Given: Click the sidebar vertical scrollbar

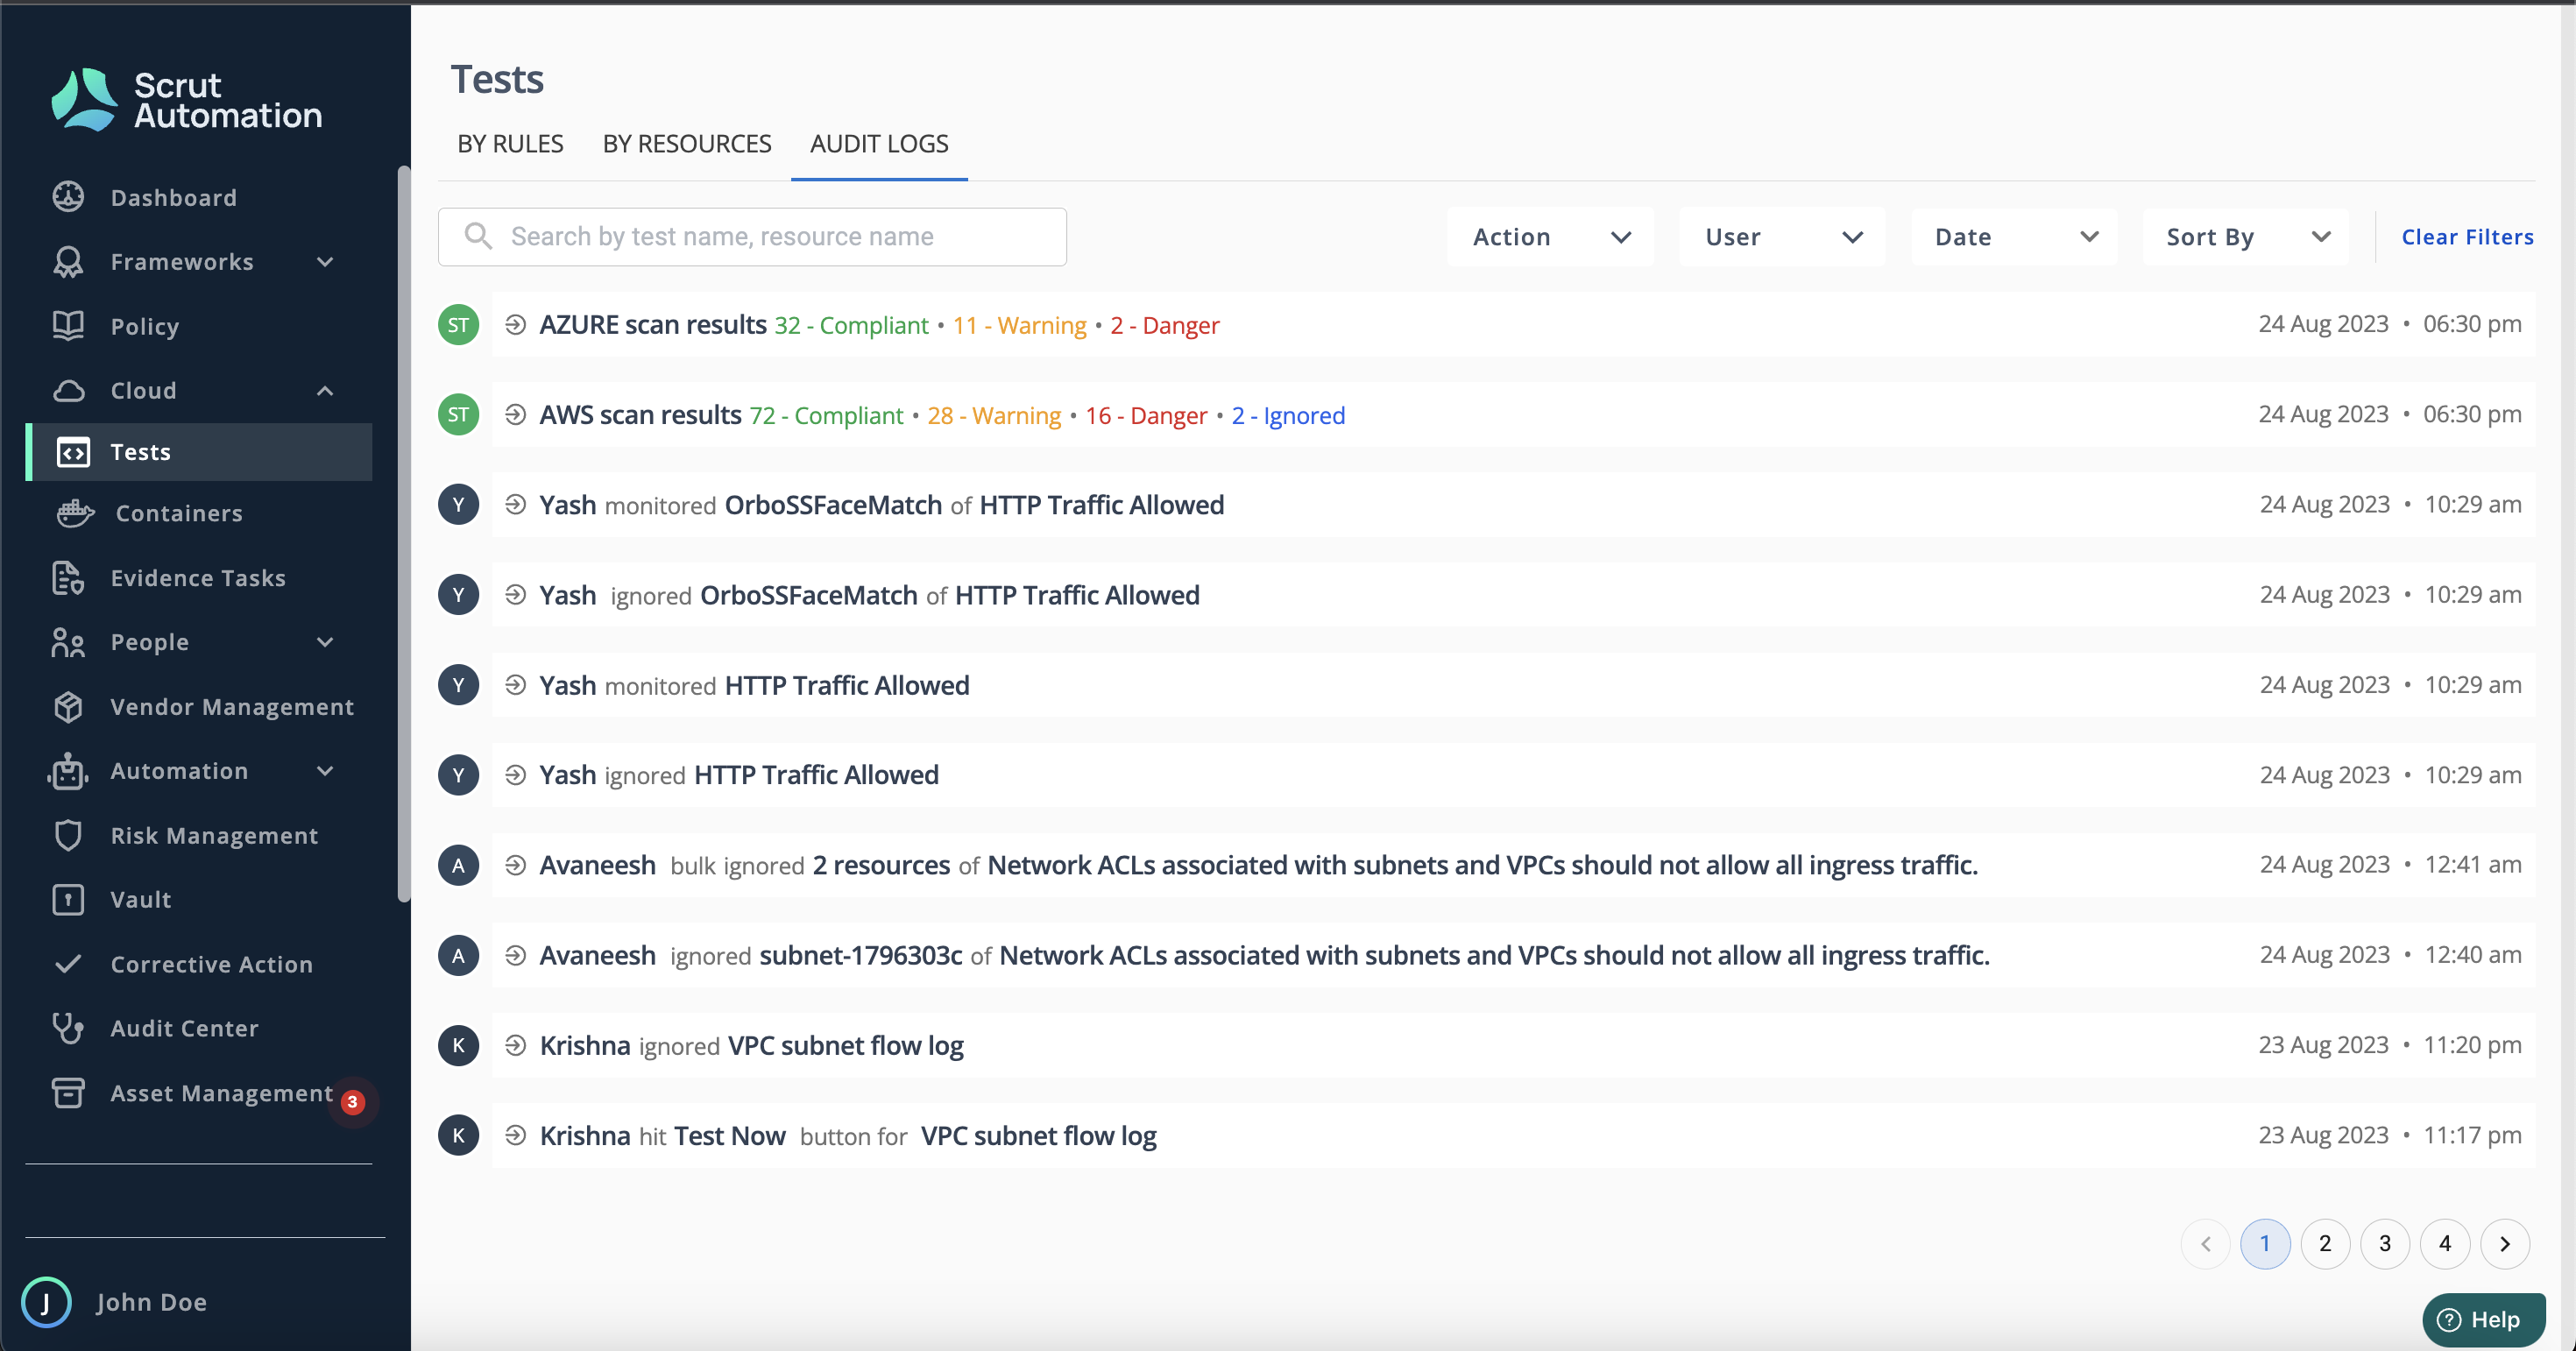Looking at the screenshot, I should click(404, 535).
